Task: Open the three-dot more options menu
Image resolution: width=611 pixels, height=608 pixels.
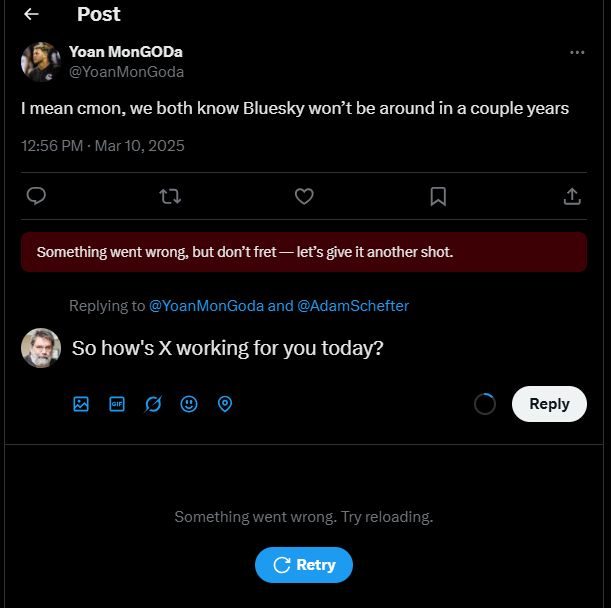Action: (577, 52)
